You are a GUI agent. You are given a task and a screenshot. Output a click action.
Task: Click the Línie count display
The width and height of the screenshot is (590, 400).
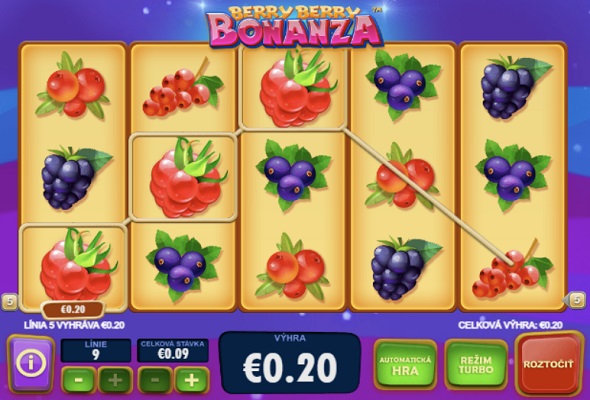point(96,350)
